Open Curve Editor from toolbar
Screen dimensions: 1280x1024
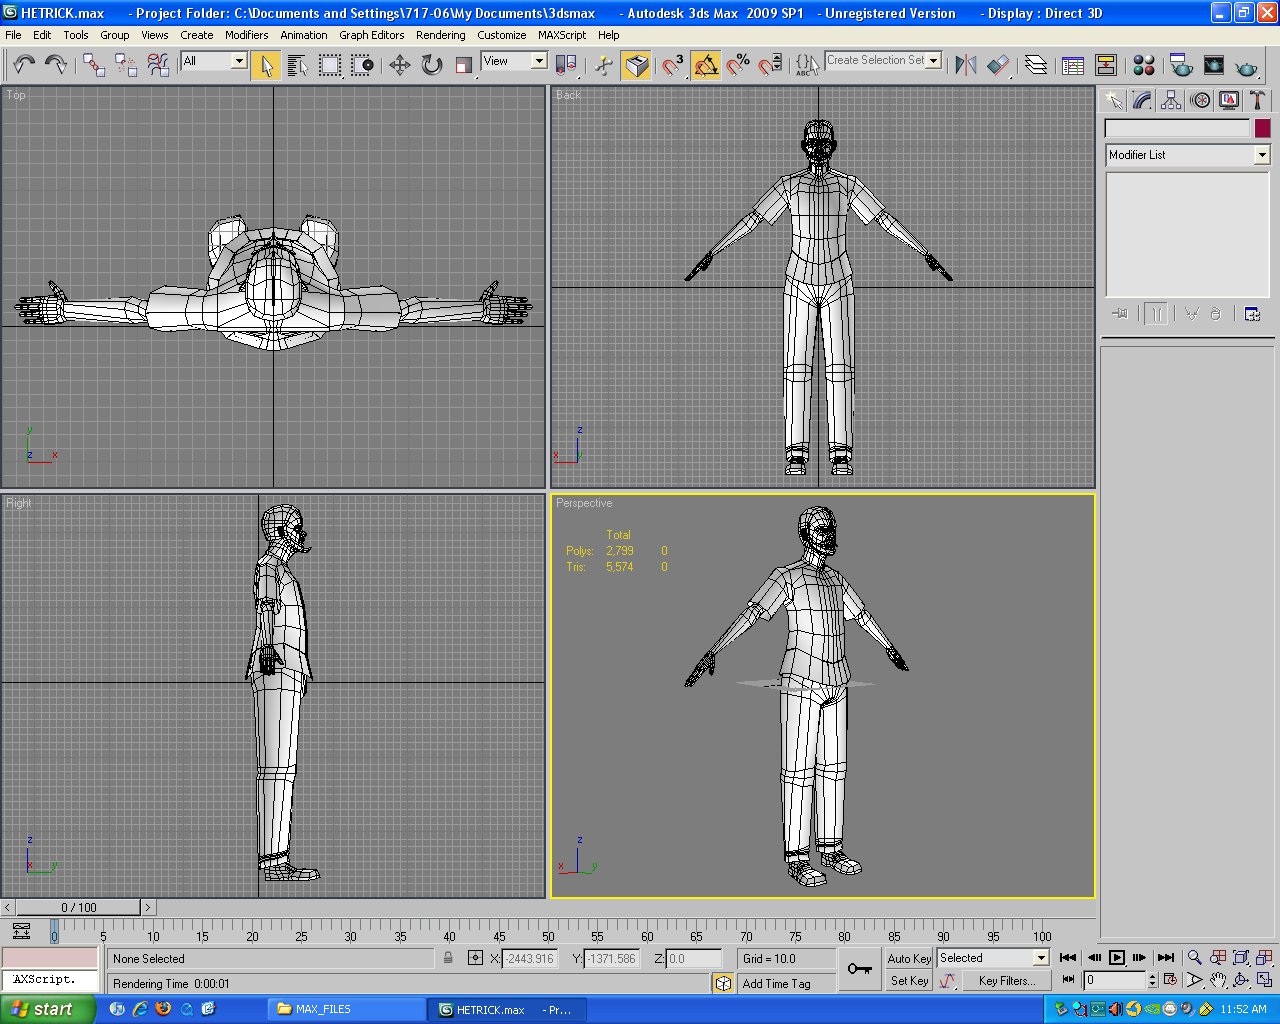(x=1074, y=65)
